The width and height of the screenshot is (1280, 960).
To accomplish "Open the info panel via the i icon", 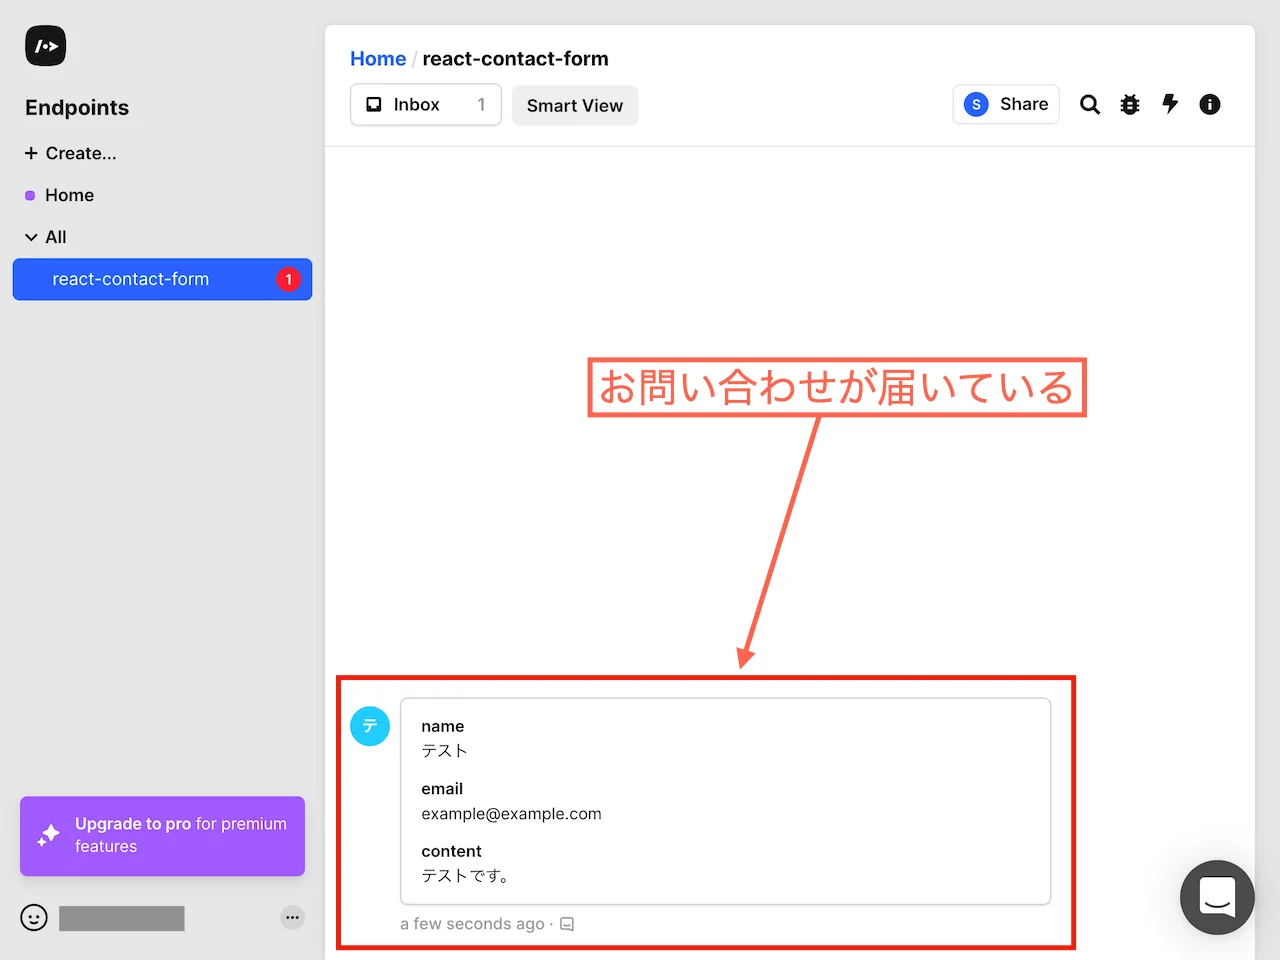I will pos(1210,104).
